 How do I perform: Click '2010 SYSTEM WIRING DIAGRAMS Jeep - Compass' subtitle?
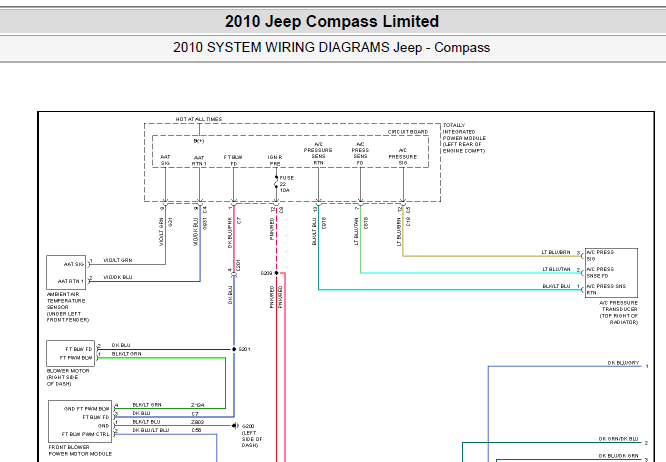(x=331, y=48)
